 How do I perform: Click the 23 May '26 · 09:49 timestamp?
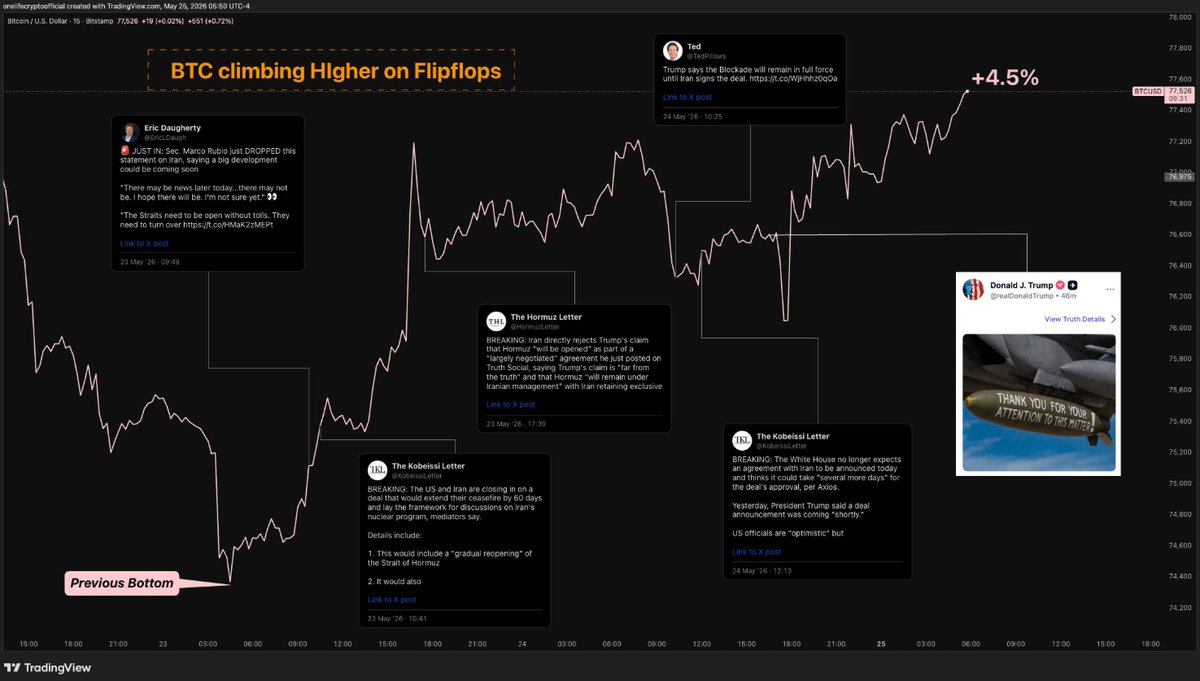[x=150, y=262]
